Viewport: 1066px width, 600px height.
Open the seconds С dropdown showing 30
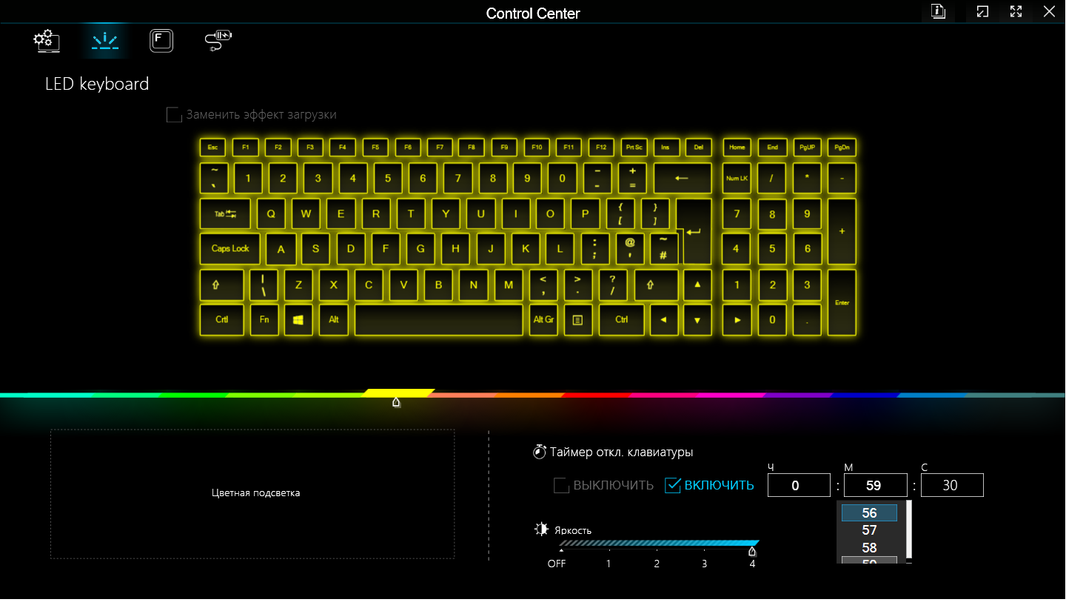pos(952,485)
